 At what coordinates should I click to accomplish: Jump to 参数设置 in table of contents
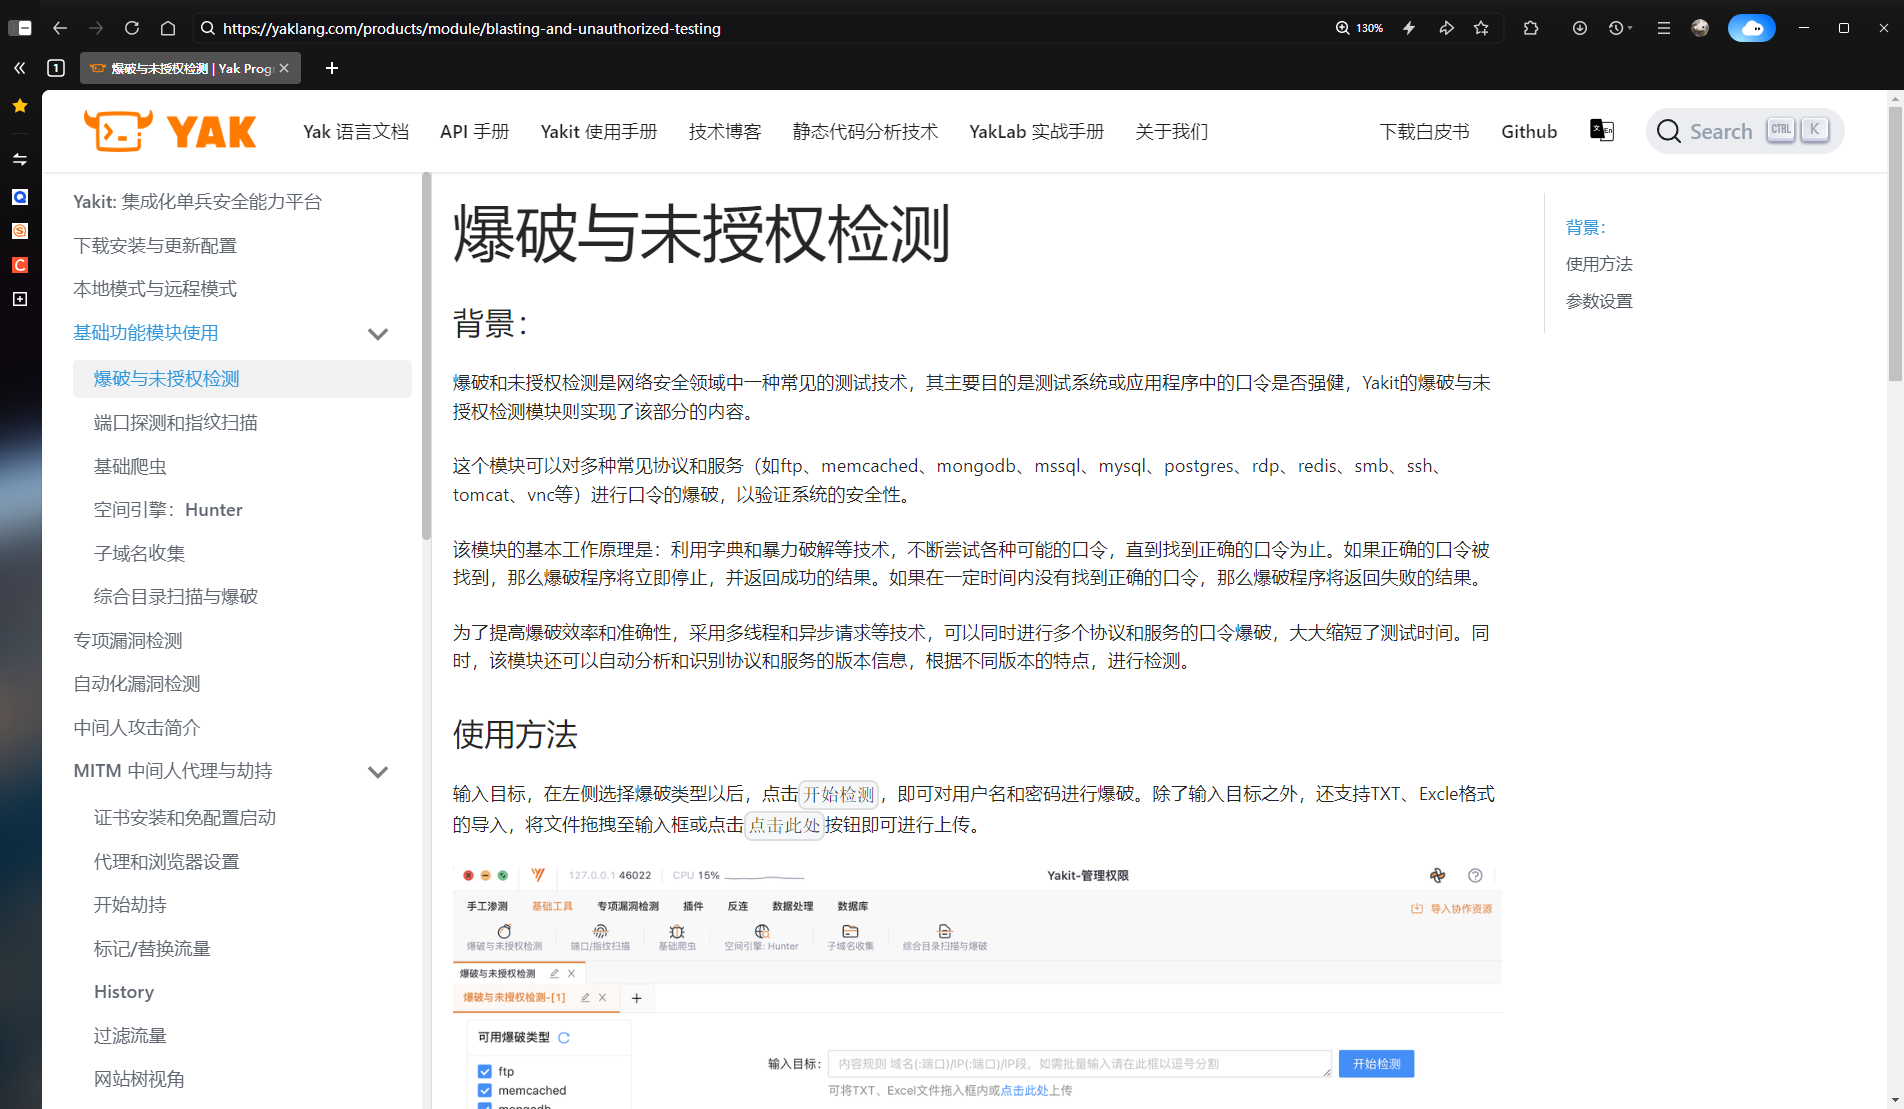(x=1599, y=301)
